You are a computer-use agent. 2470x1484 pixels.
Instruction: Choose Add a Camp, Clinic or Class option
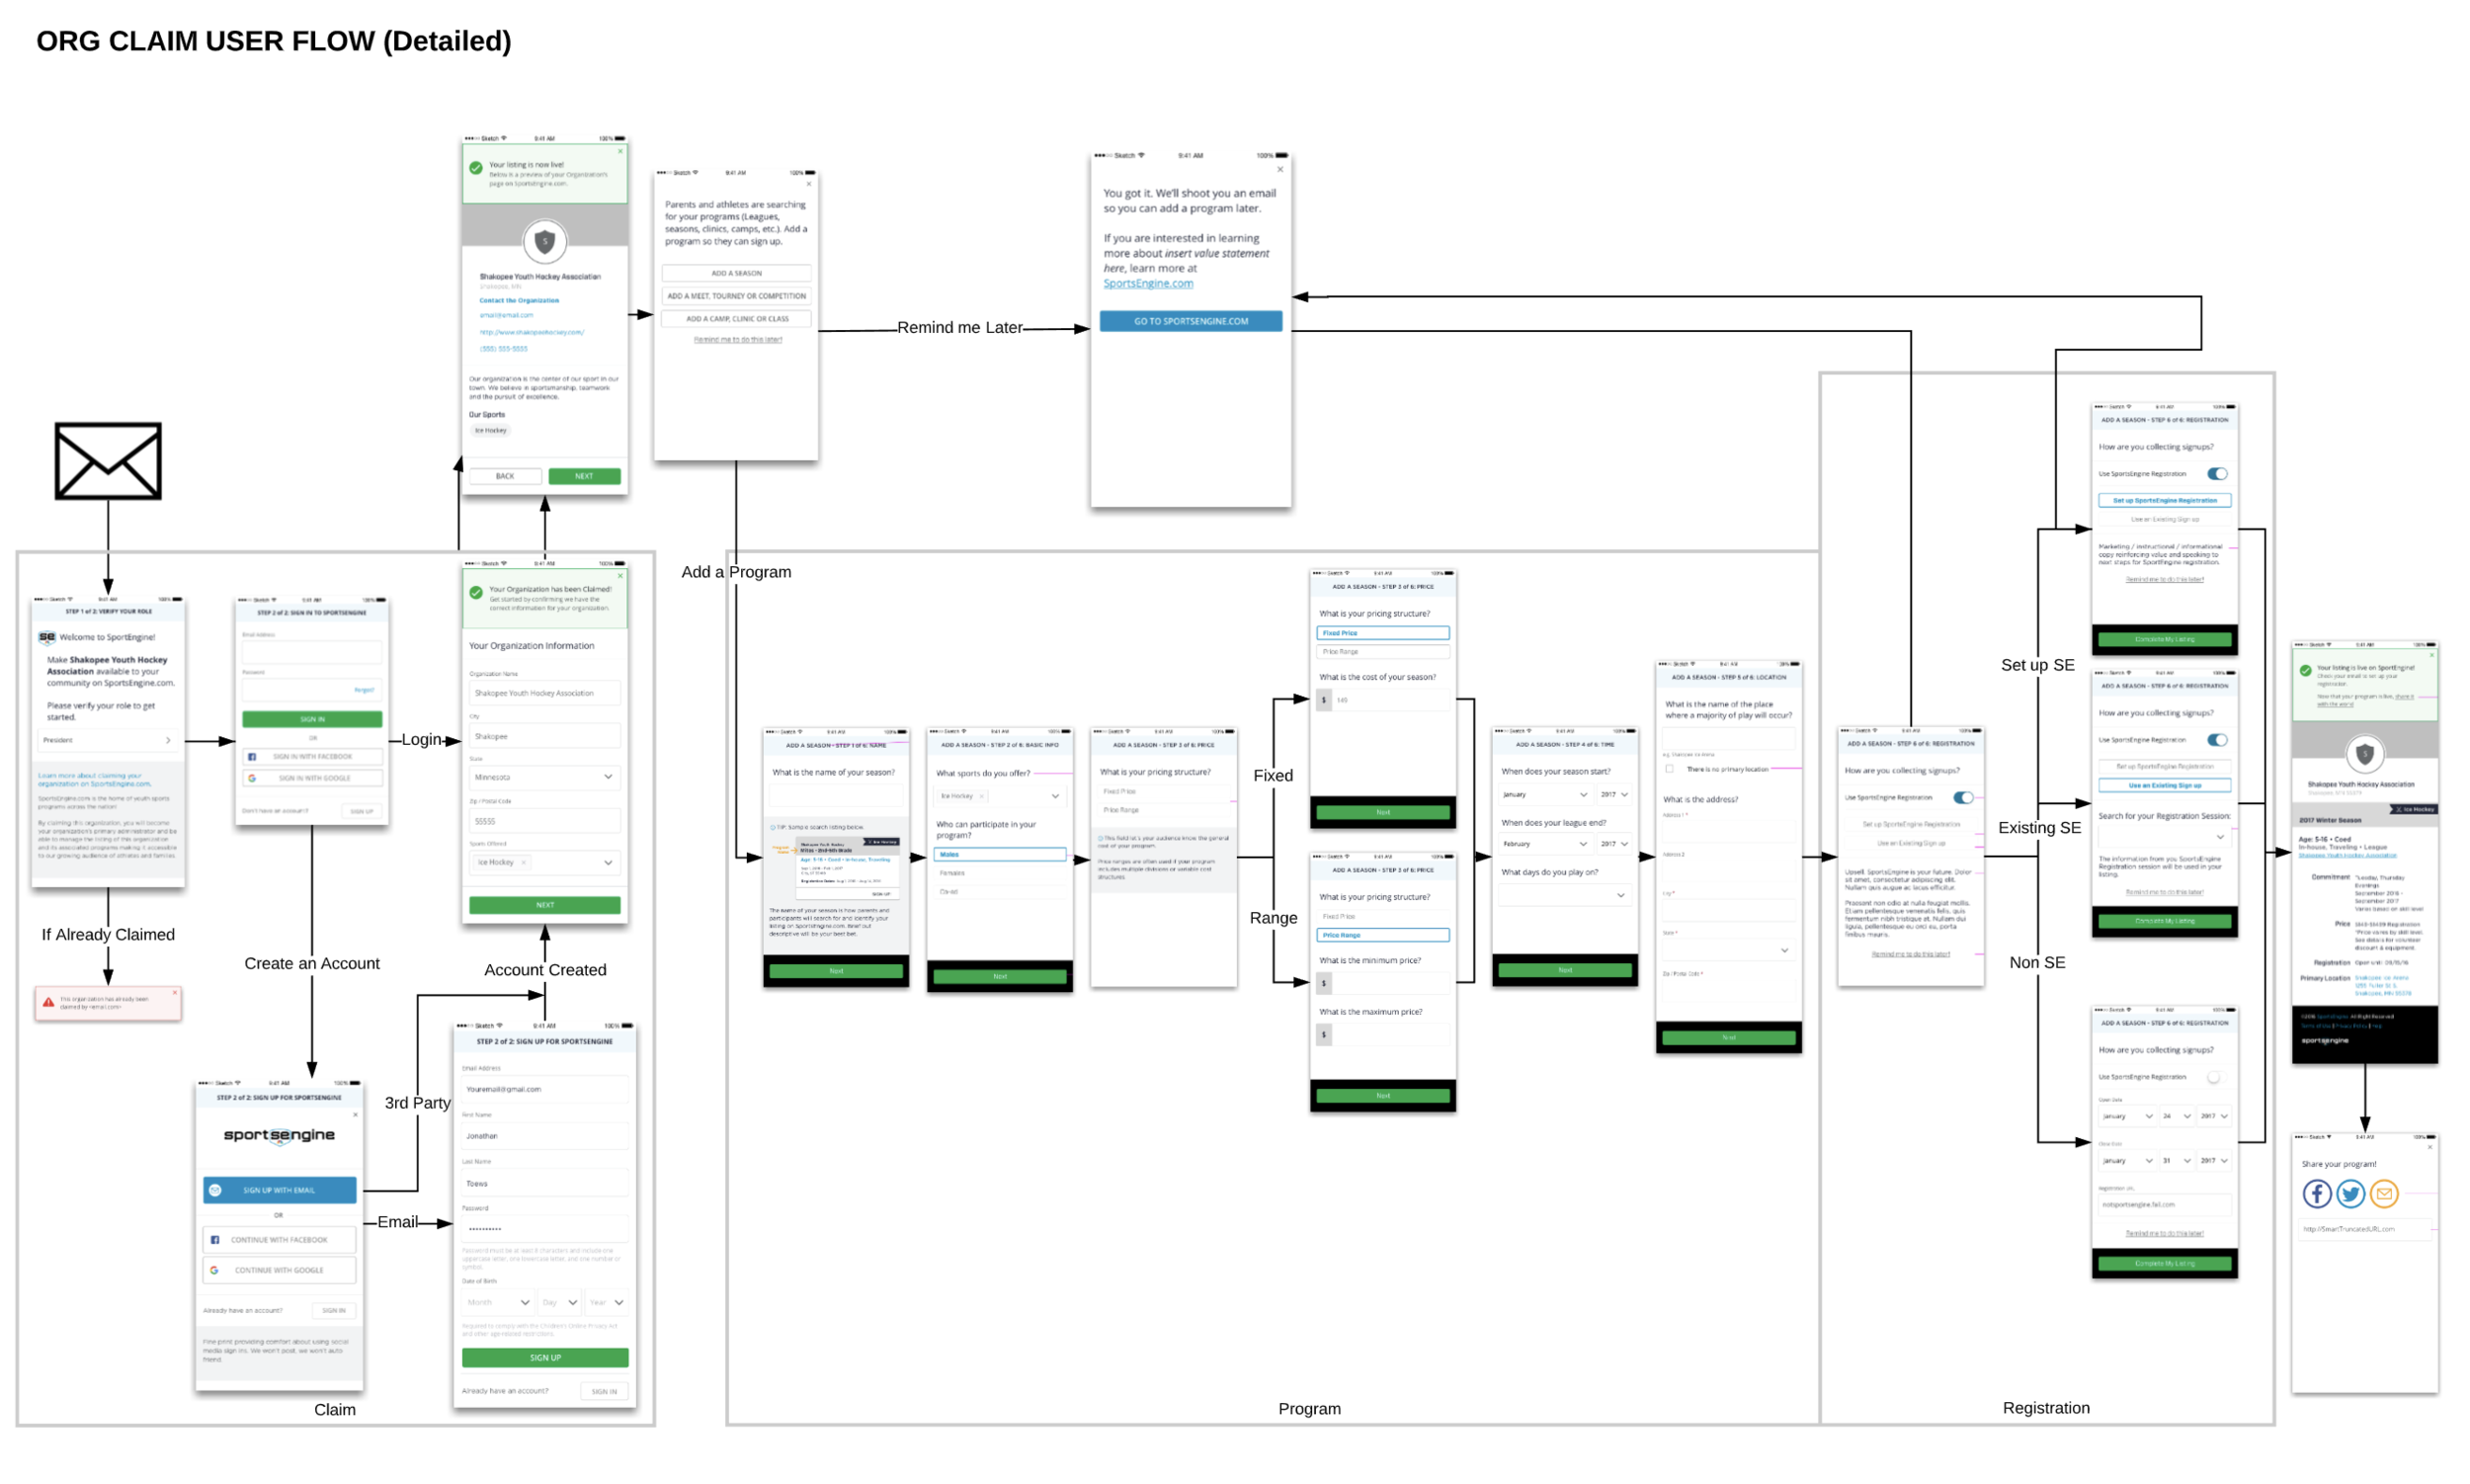click(x=736, y=319)
